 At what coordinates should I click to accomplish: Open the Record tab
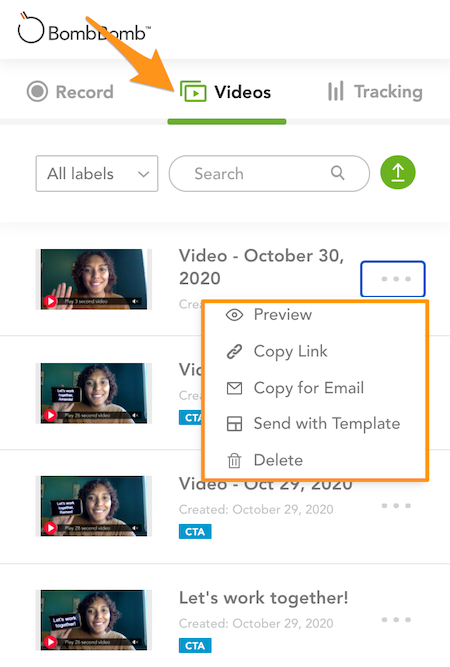[x=70, y=92]
